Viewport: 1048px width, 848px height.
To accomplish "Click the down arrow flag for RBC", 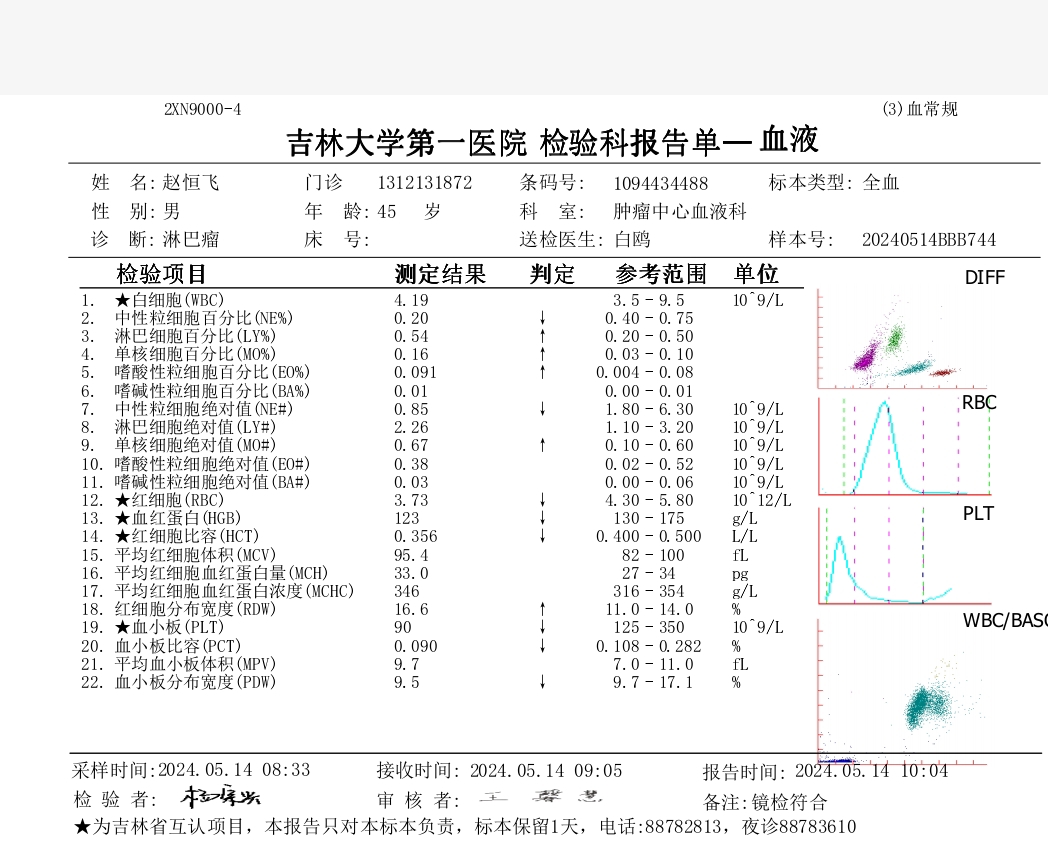I will coord(543,500).
